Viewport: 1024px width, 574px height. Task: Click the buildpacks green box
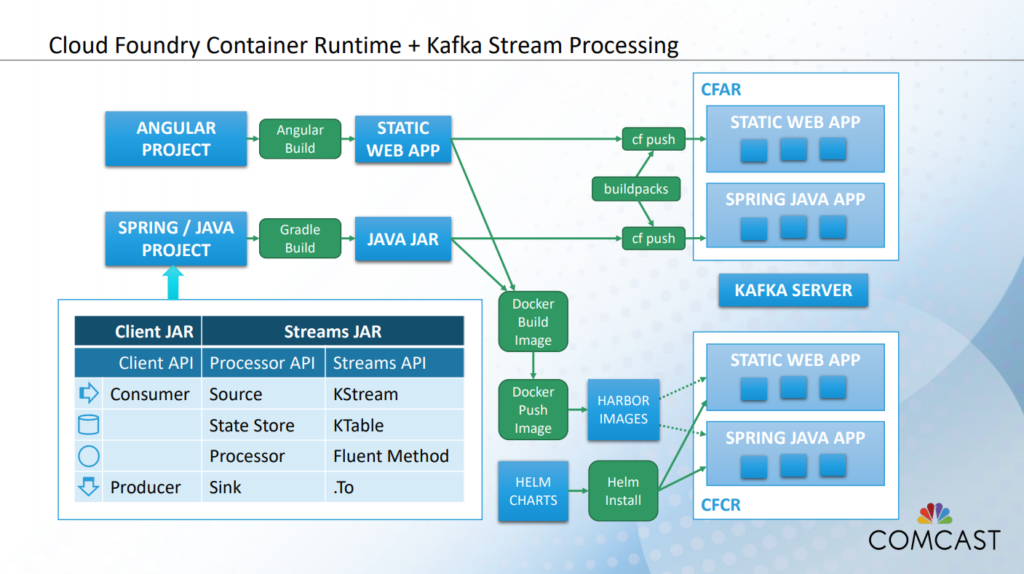click(x=635, y=189)
